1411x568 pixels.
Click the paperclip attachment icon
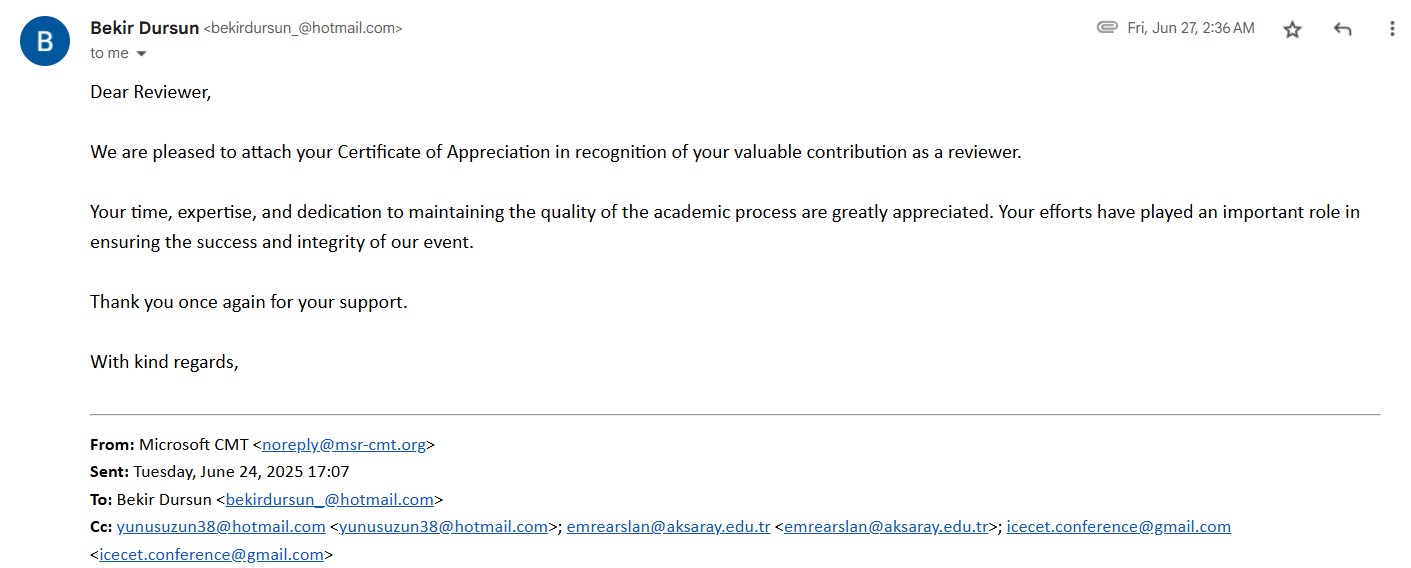coord(1107,28)
